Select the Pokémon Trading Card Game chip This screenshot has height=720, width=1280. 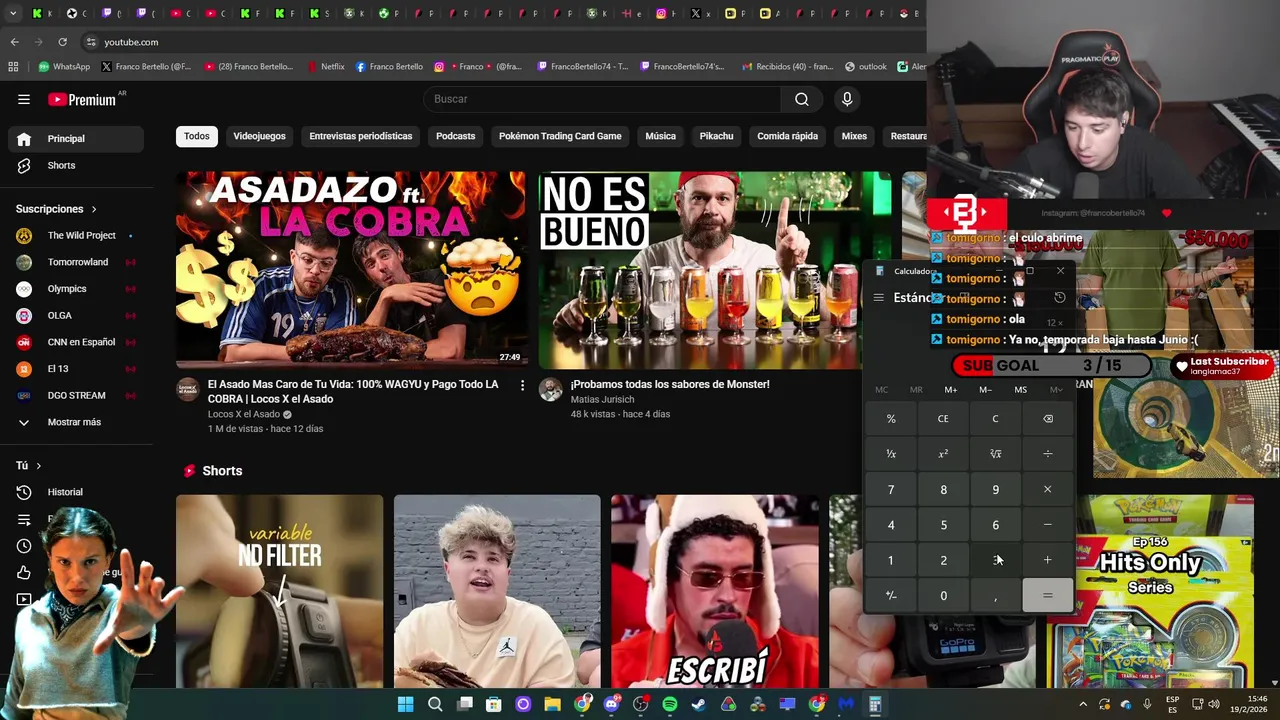560,136
